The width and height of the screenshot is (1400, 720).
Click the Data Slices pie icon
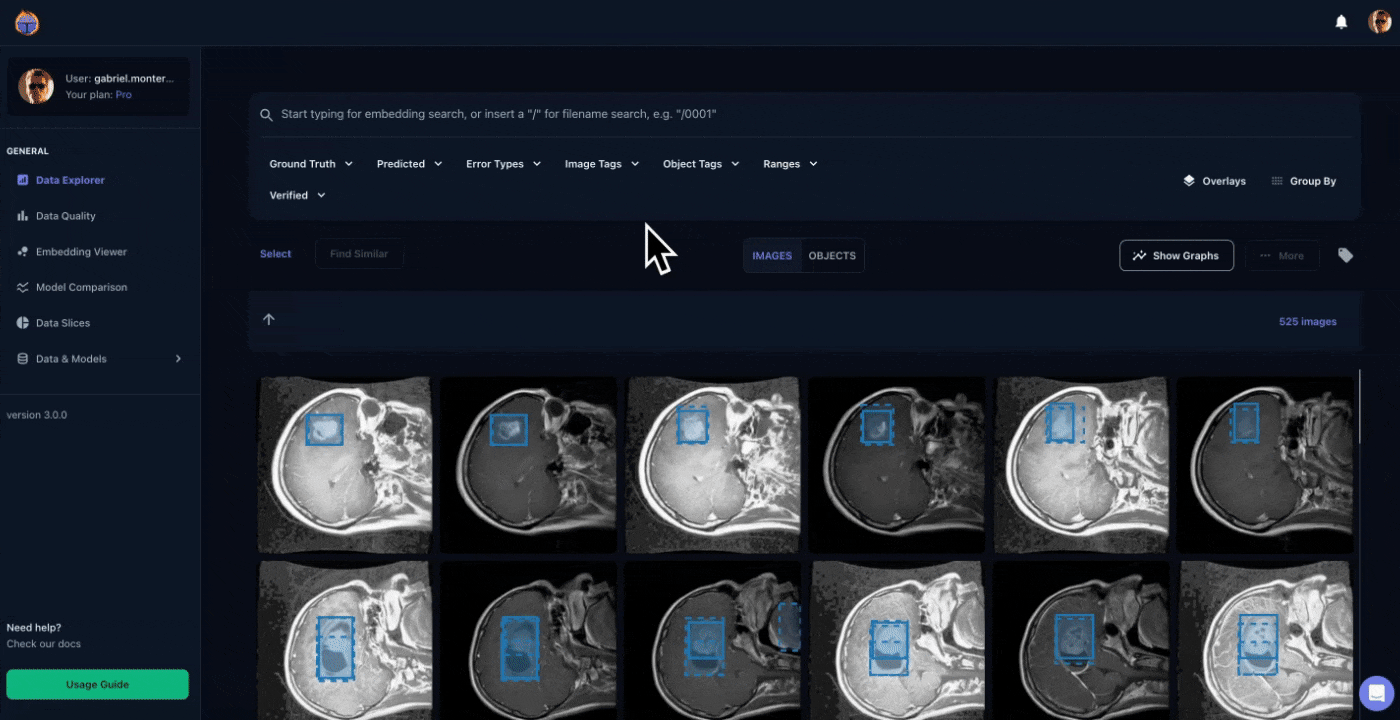[x=23, y=323]
